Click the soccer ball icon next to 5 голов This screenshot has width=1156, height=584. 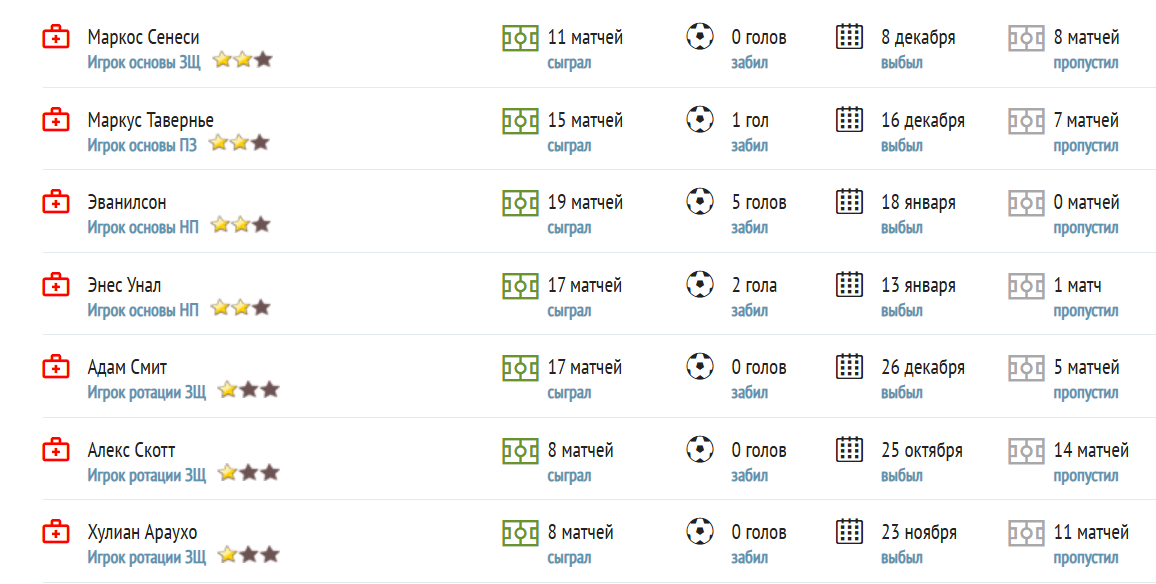700,201
